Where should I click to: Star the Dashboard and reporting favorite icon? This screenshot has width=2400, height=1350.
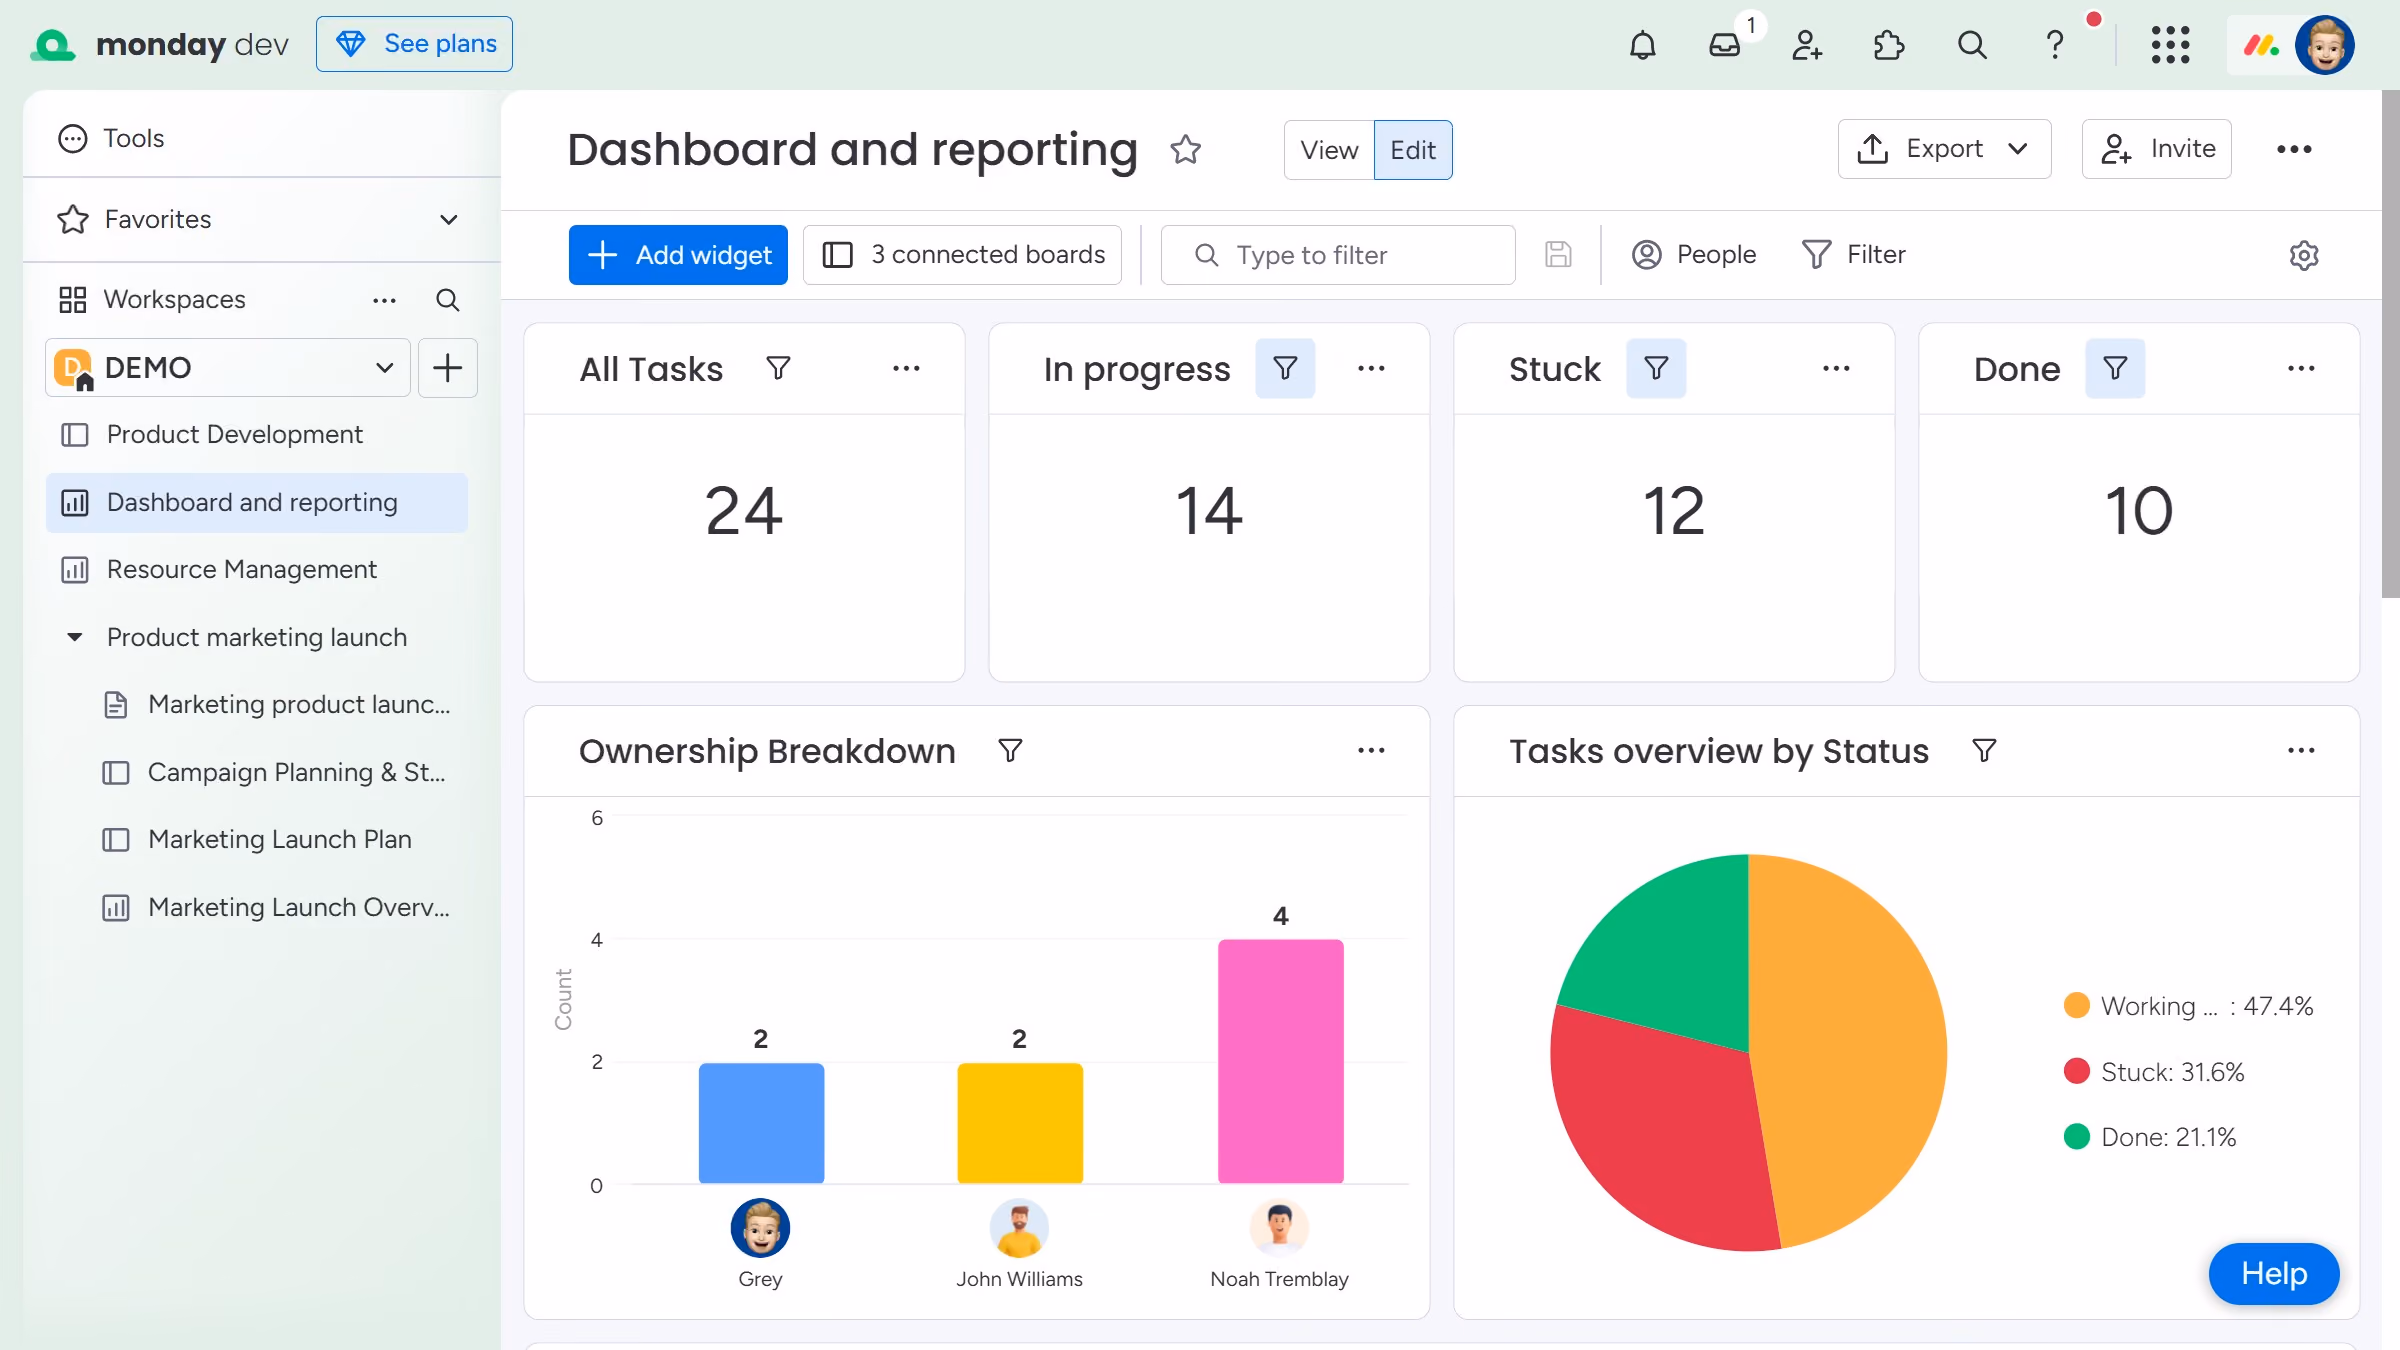point(1186,150)
